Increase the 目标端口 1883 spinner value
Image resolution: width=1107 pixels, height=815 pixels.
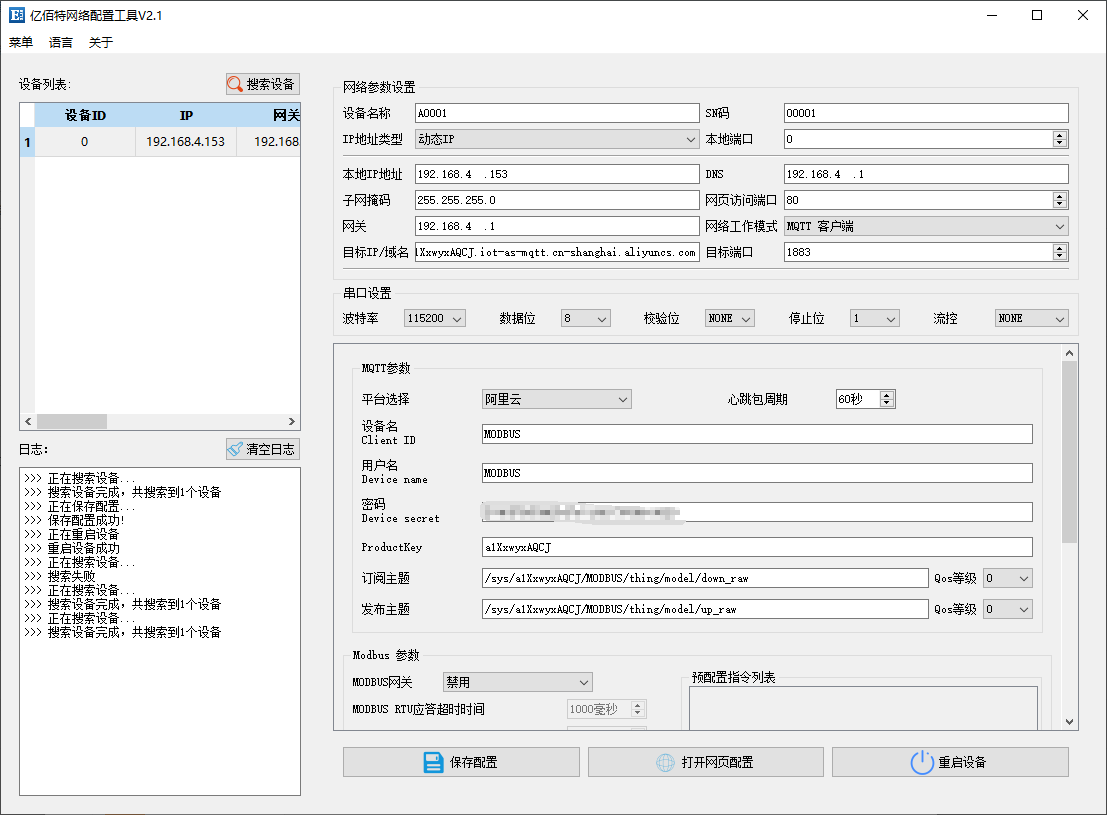coord(1060,248)
